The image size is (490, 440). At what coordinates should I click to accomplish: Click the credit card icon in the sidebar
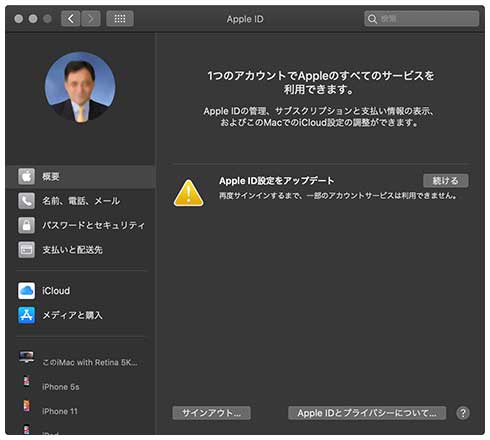pos(26,250)
